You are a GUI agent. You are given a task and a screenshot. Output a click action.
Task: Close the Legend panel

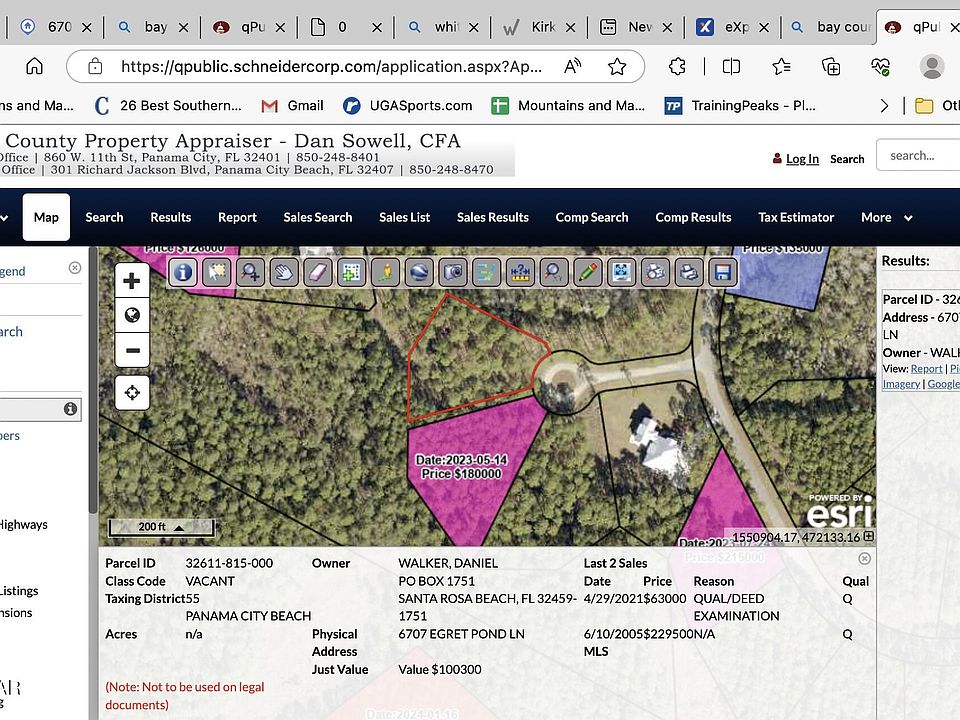click(75, 268)
